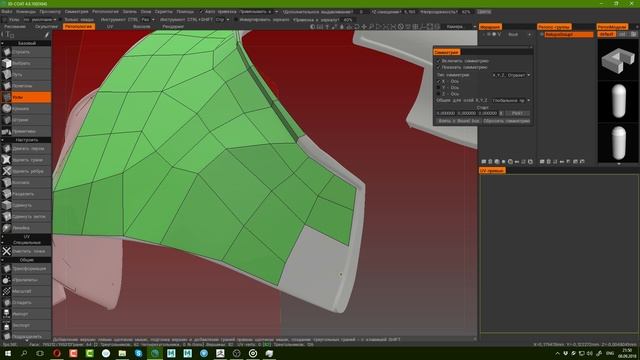
Task: Select the Удалить ребра tool
Action: [x=26, y=171]
